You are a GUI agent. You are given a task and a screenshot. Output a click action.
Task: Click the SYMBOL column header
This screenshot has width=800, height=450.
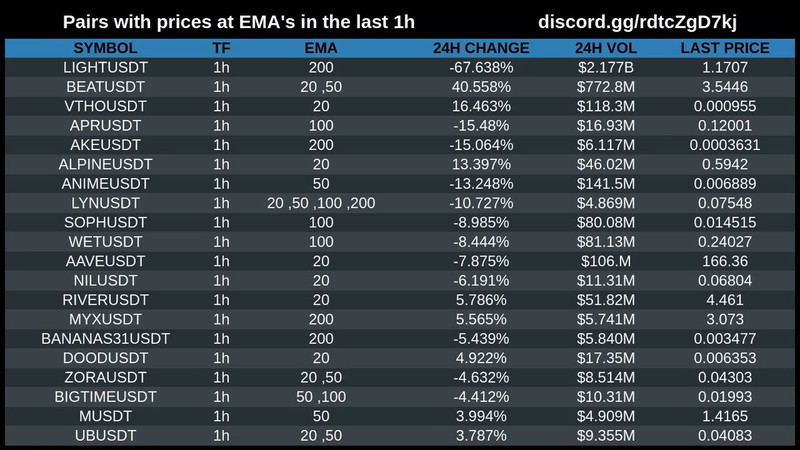coord(106,48)
